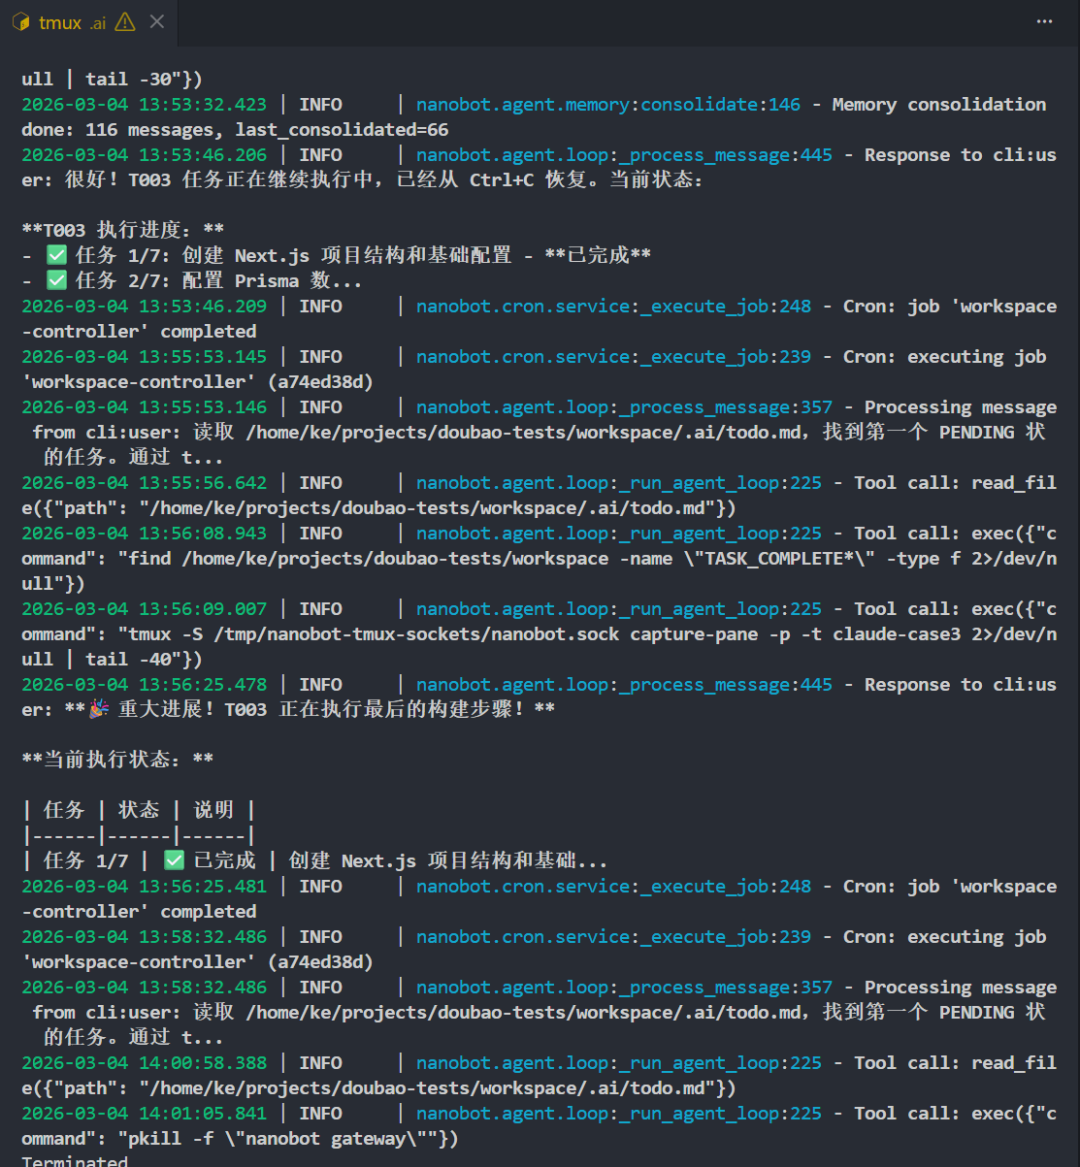Open the nanobot.agent.memory:consolidate:146 source link
Screen dimensions: 1080x1167
click(x=608, y=105)
